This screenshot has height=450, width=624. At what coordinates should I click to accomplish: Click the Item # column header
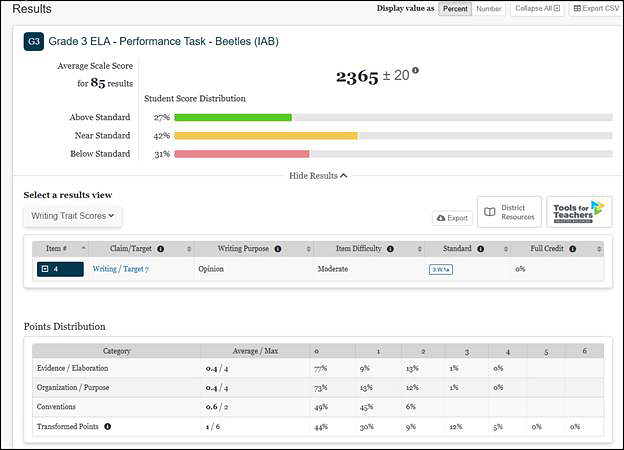point(60,249)
